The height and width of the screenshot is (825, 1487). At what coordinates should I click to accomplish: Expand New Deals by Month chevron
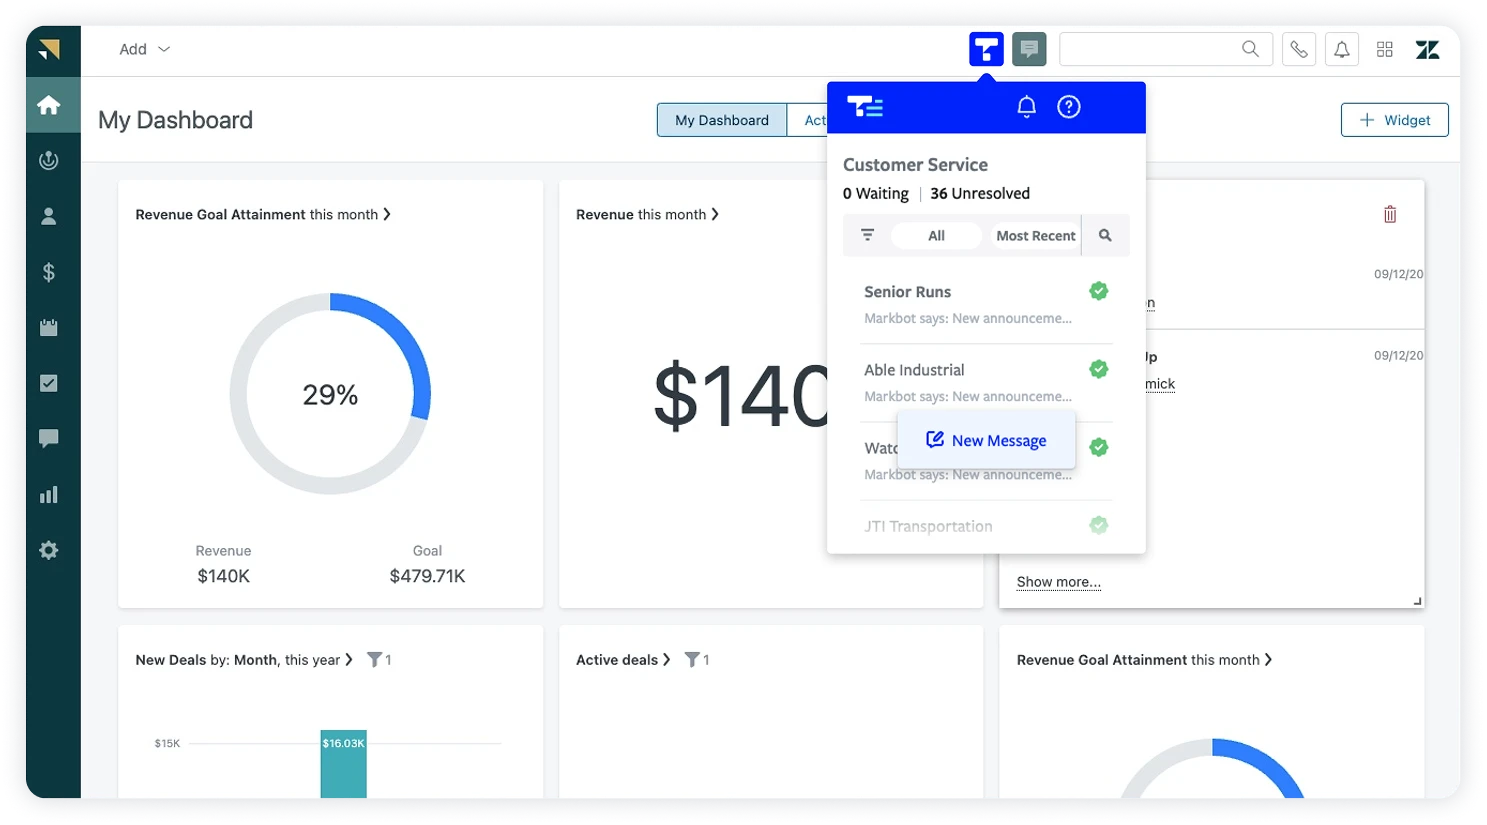[x=349, y=660]
